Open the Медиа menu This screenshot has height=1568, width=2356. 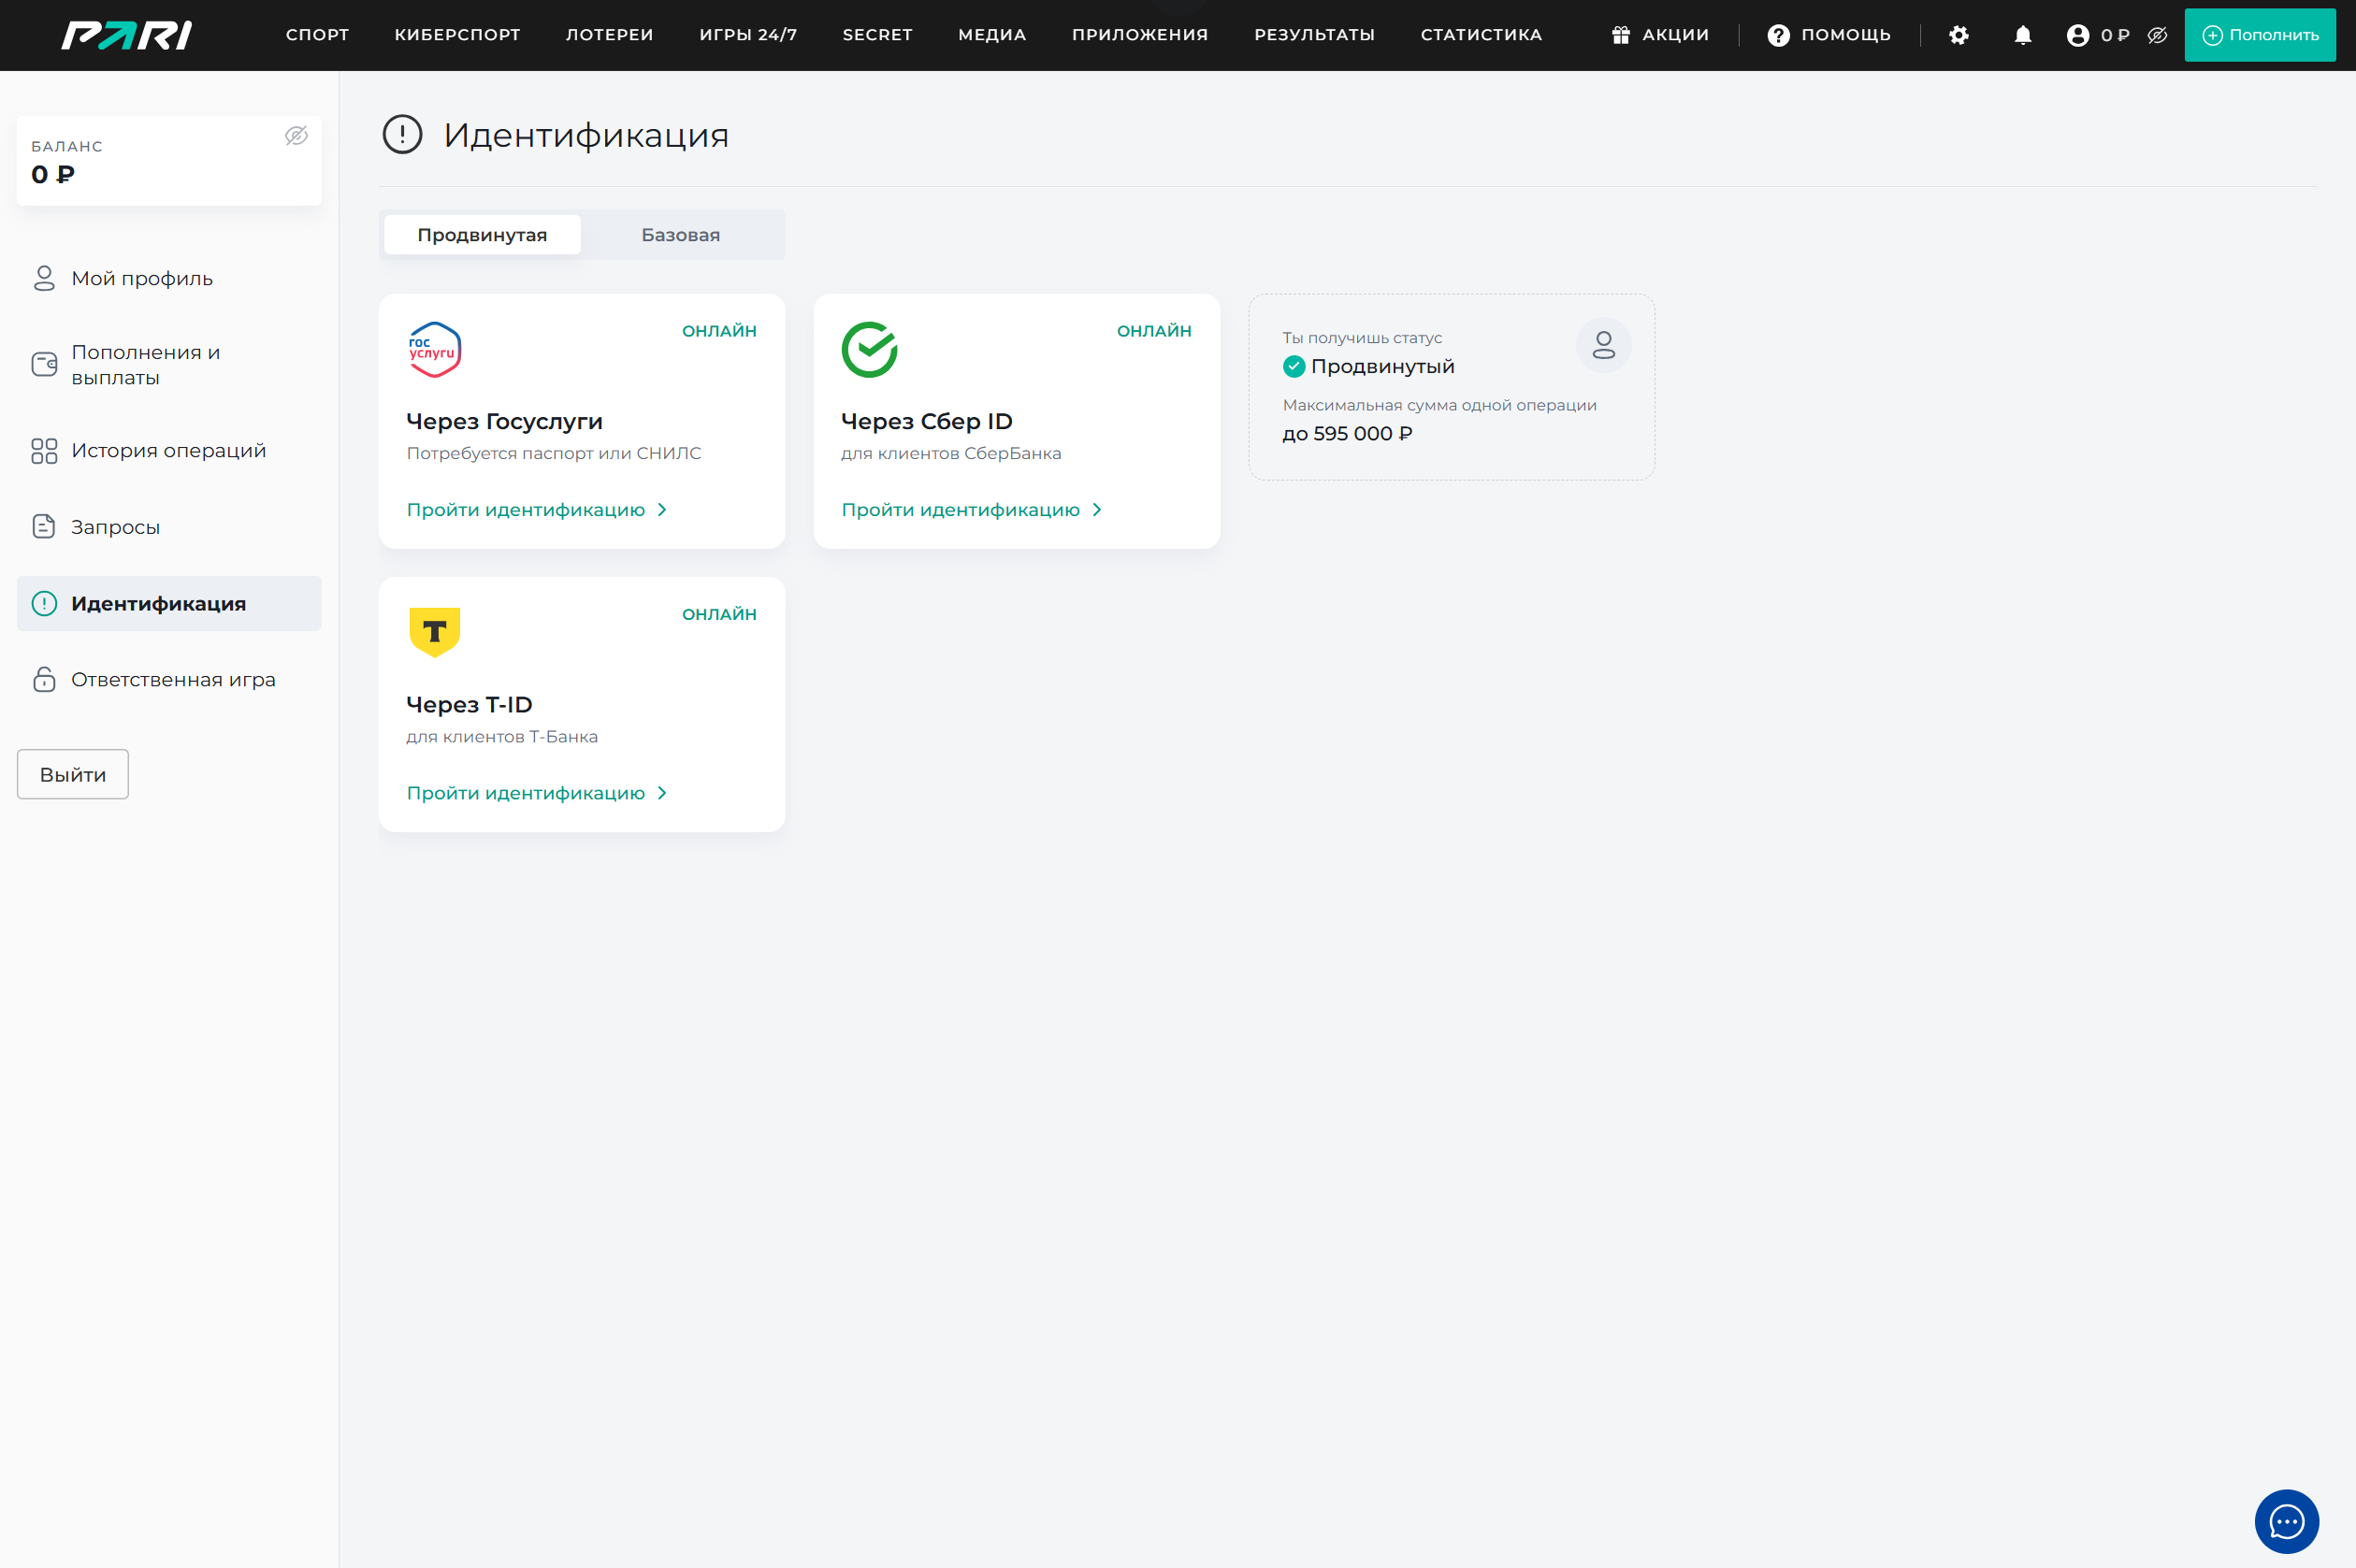pyautogui.click(x=992, y=35)
